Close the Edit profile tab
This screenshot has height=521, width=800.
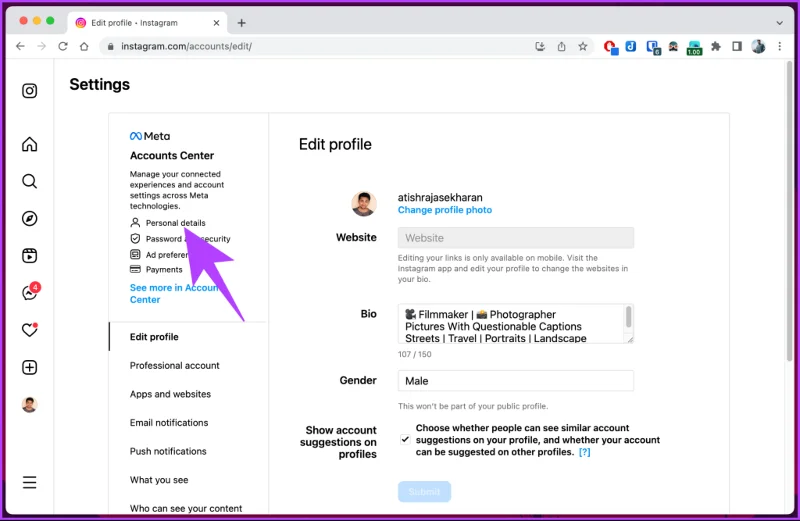(x=216, y=23)
